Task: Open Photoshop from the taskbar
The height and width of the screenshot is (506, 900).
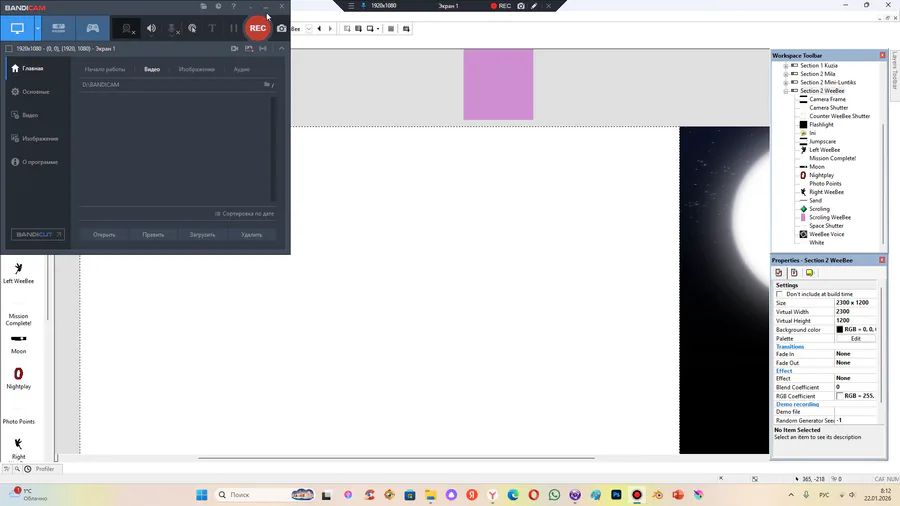Action: 616,495
